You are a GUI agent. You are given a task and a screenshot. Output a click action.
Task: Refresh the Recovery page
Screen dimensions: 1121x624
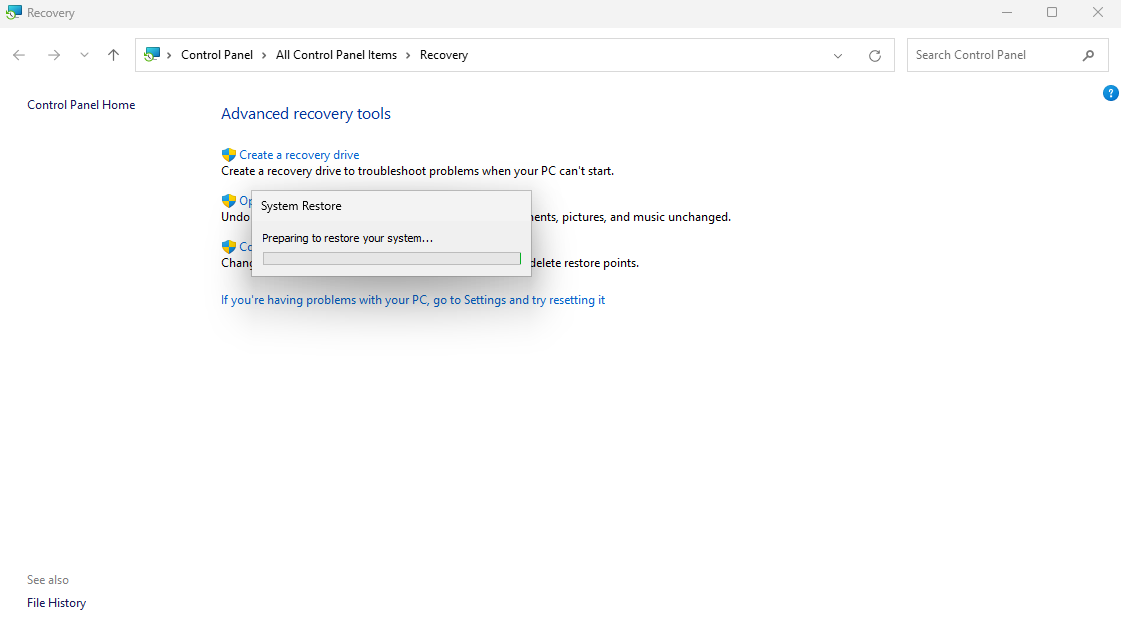click(x=874, y=56)
